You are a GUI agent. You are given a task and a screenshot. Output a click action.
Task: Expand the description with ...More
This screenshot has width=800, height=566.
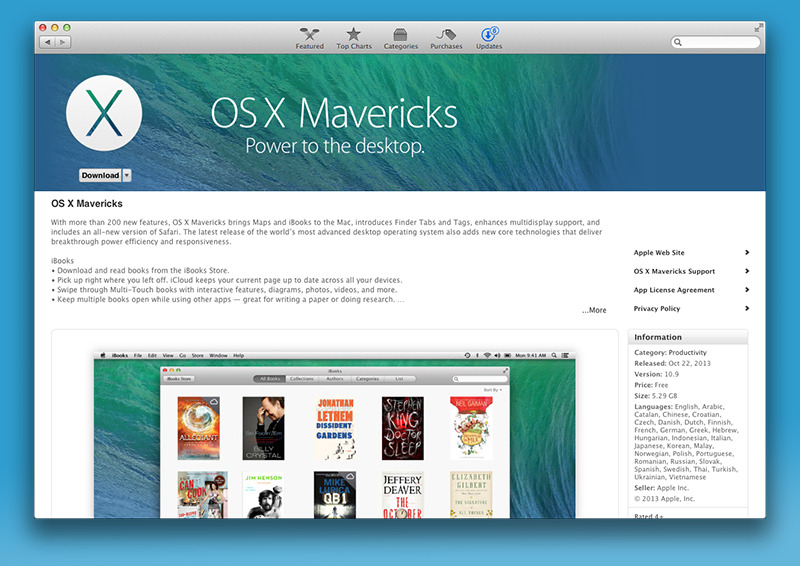click(594, 310)
